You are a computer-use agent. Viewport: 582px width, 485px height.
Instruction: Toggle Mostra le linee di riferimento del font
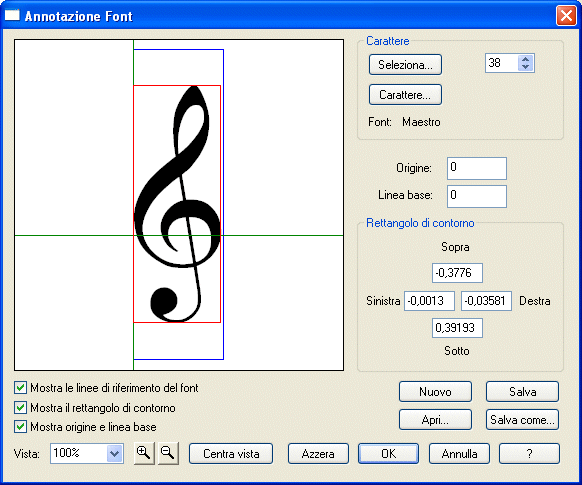tap(20, 388)
